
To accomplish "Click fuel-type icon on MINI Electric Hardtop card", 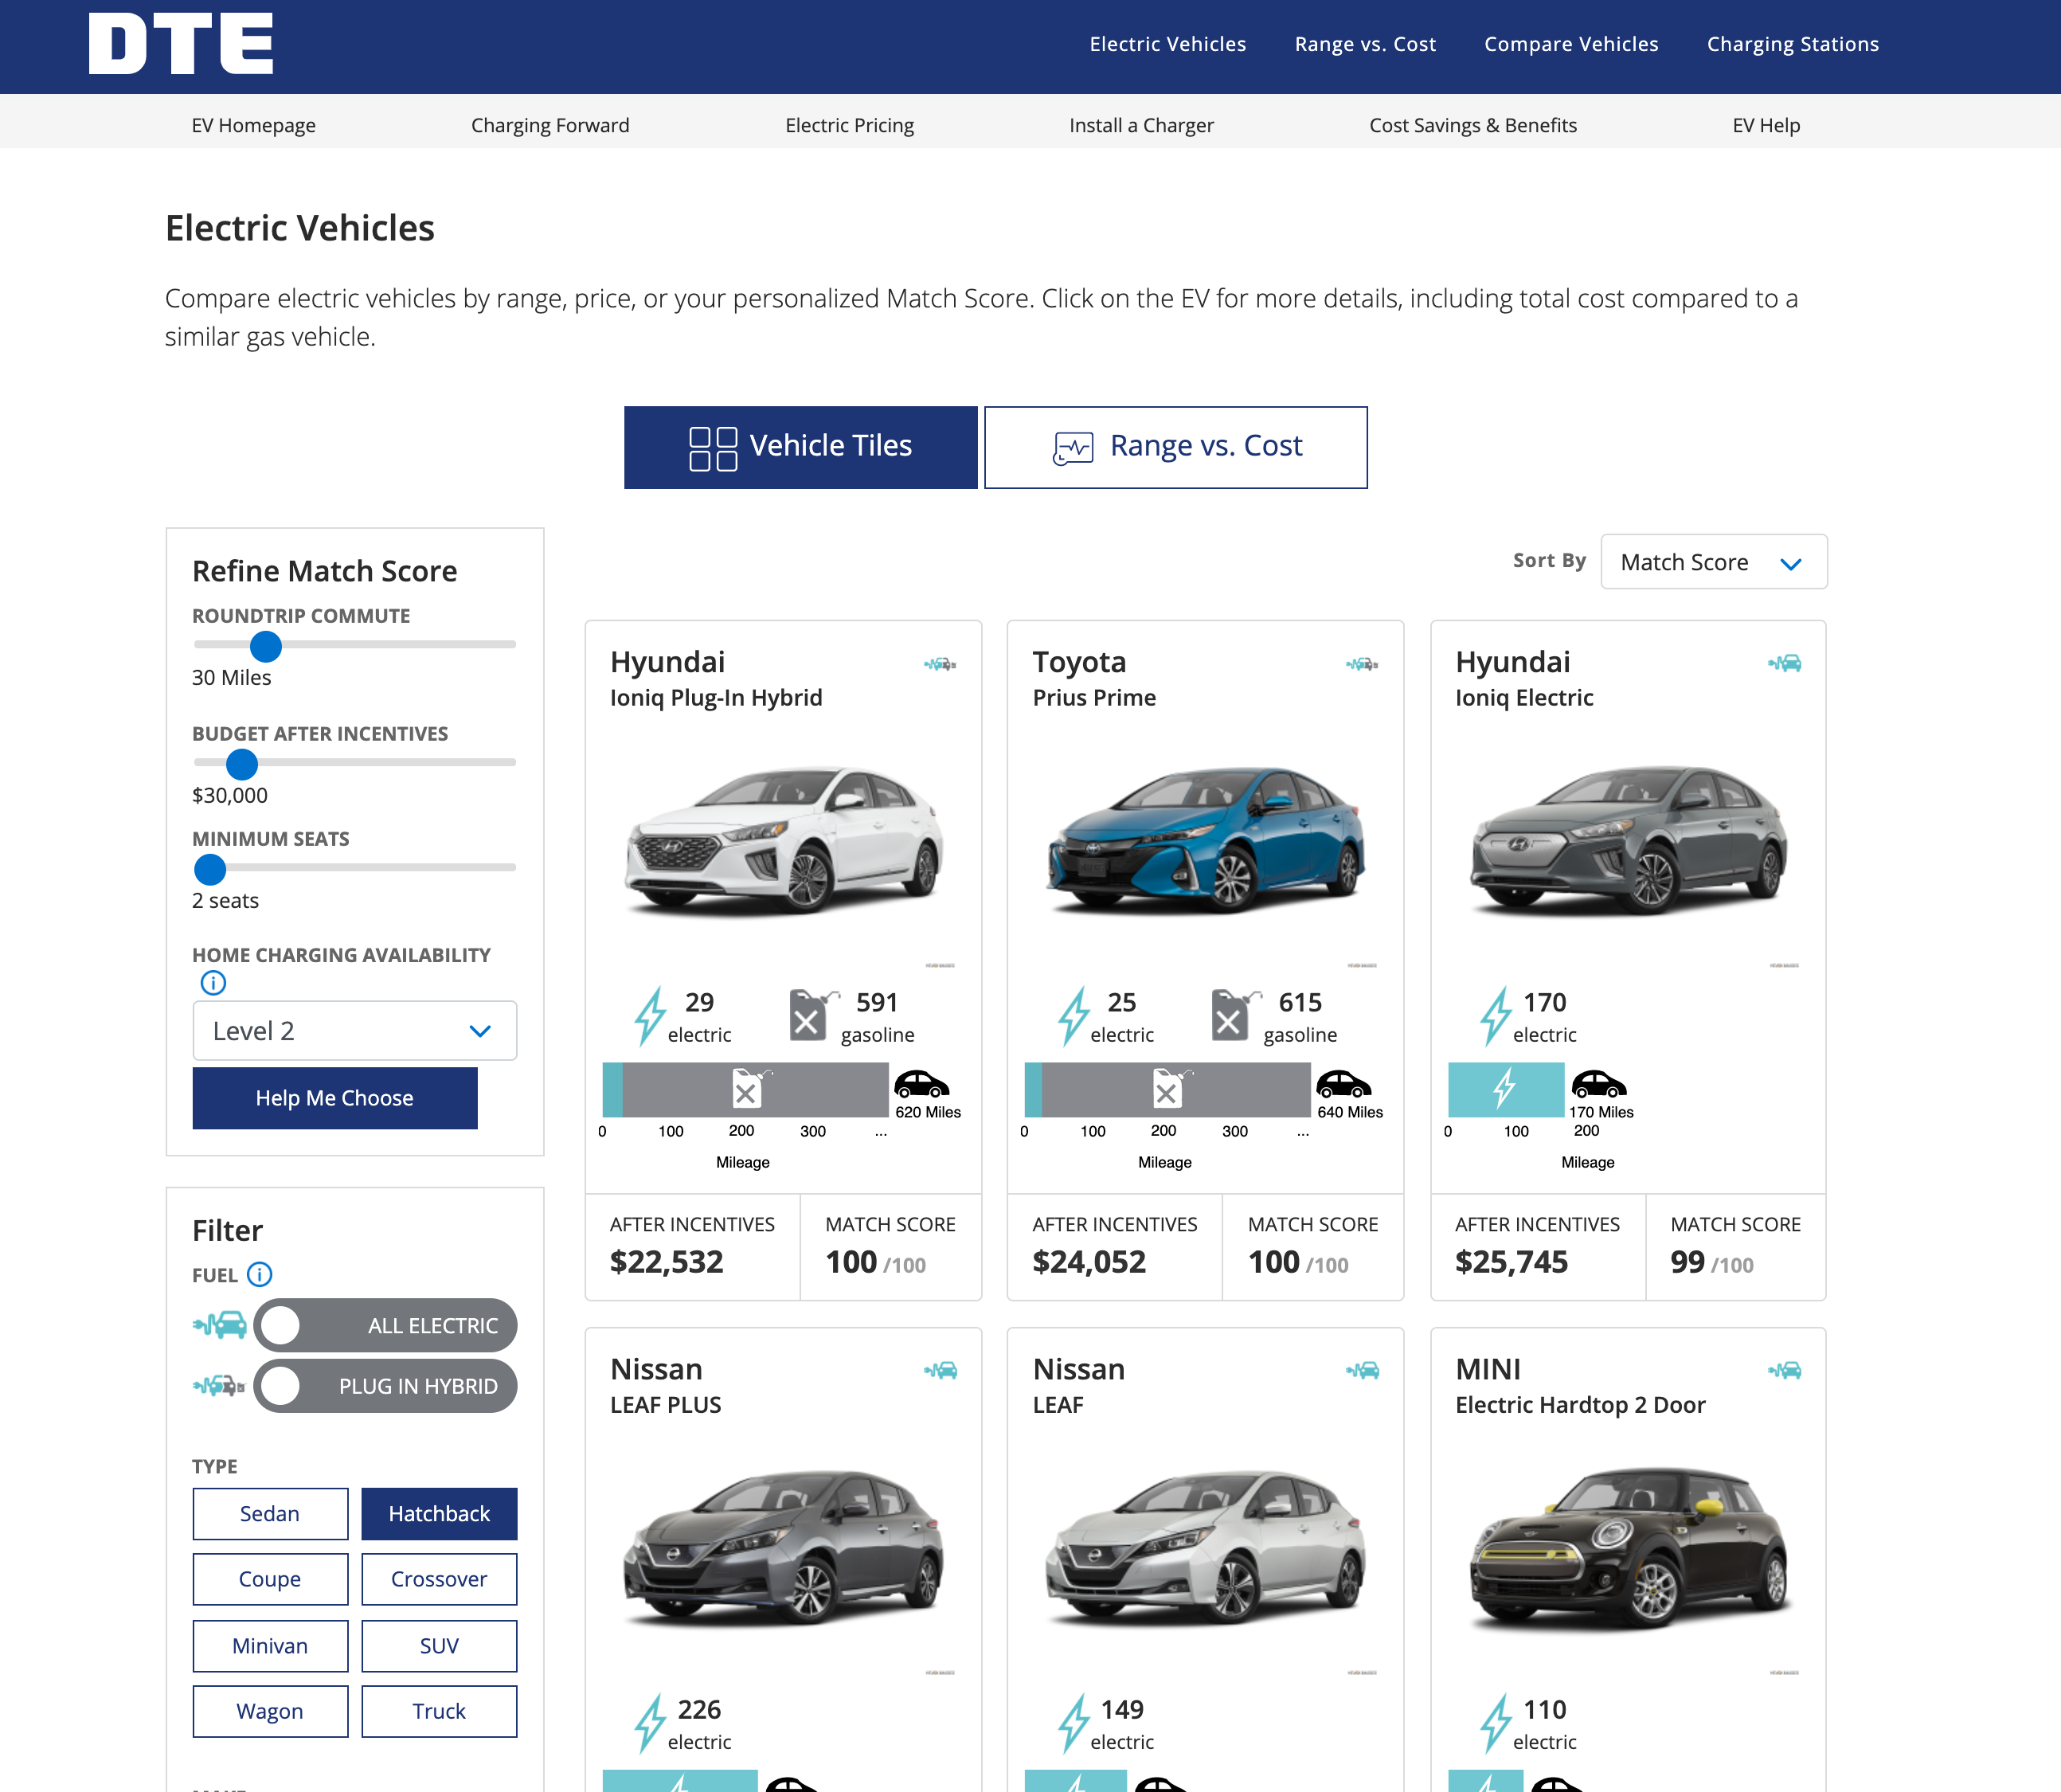I will pos(1784,1370).
